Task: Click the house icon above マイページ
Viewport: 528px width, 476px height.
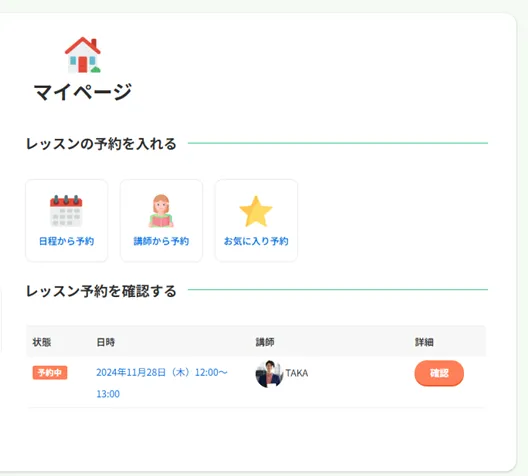Action: pos(83,55)
